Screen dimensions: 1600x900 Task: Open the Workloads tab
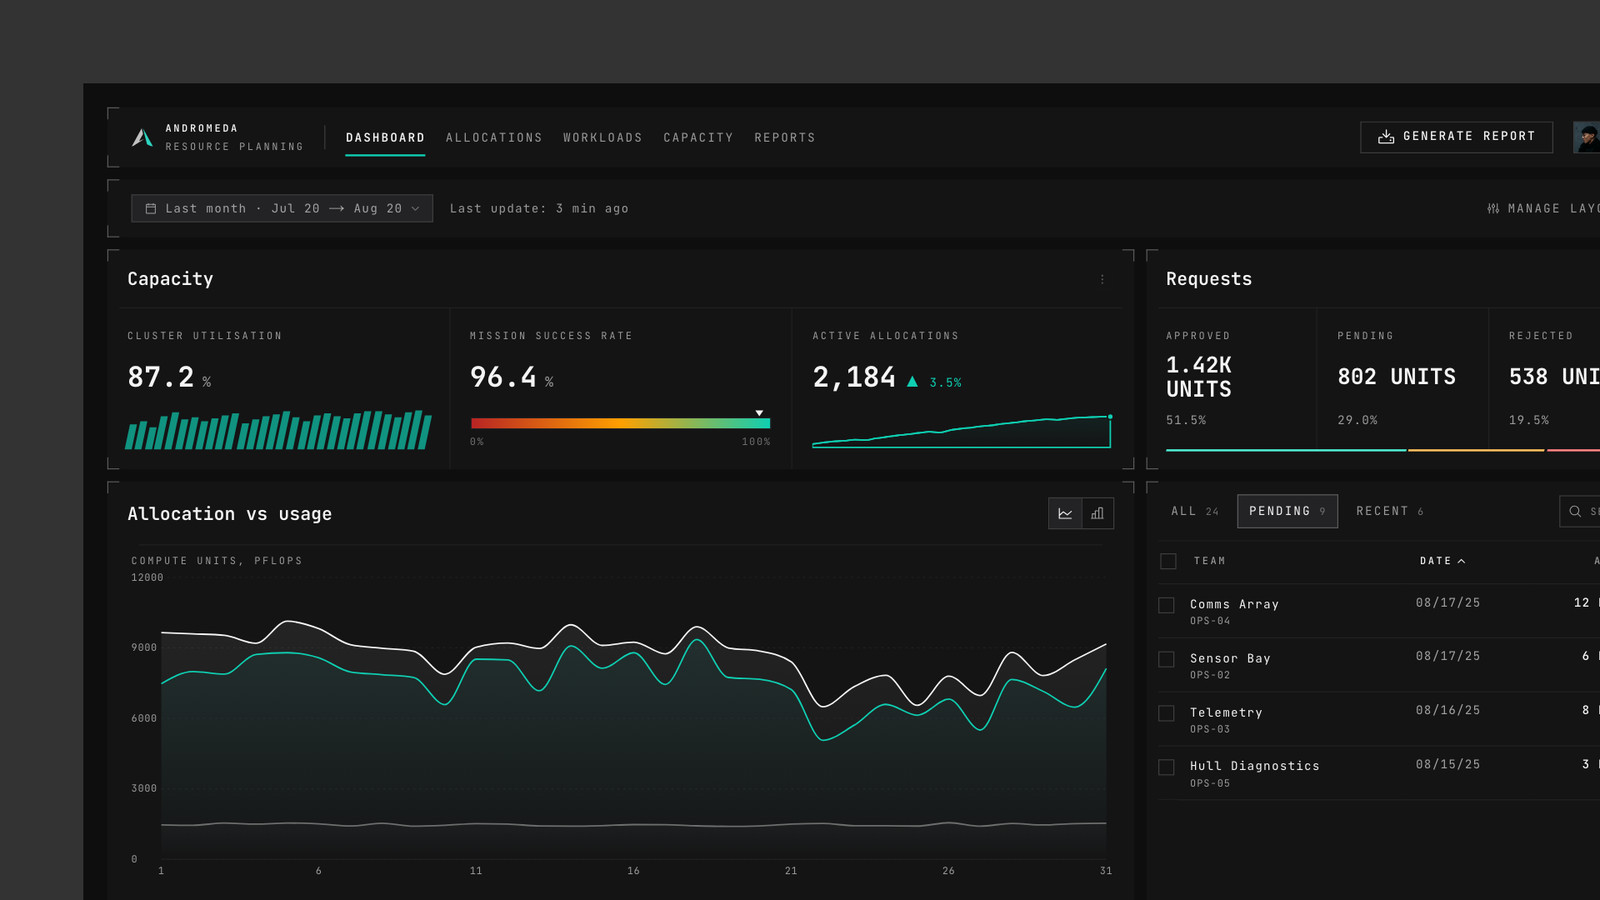[602, 138]
